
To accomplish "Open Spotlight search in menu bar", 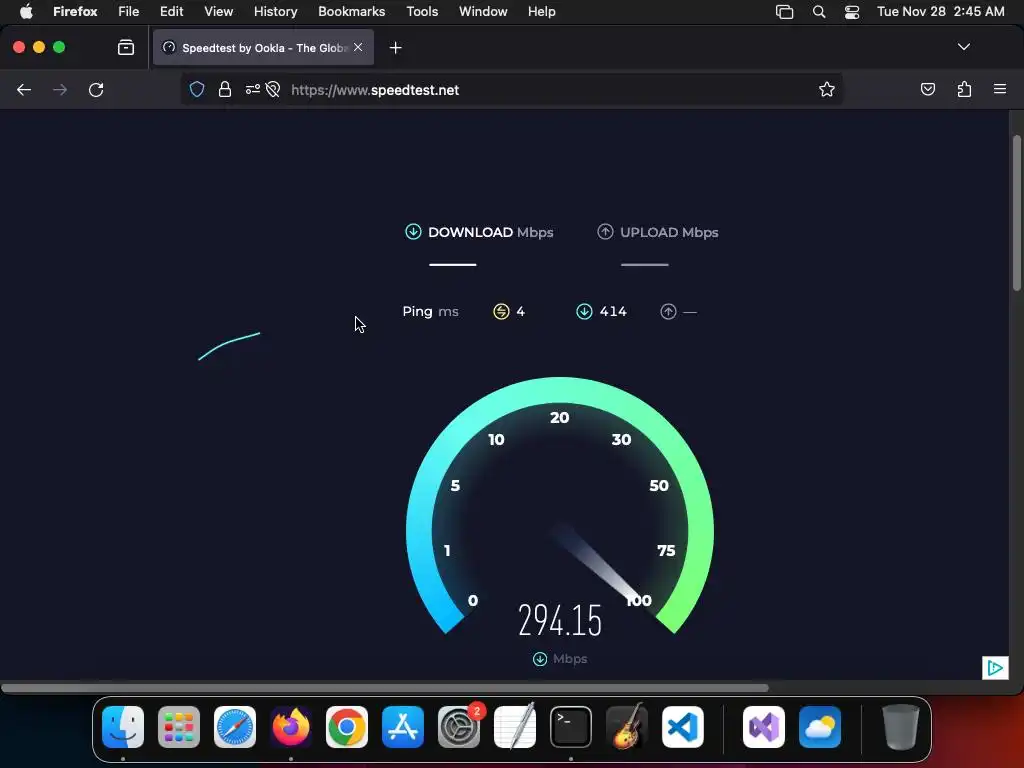I will point(819,12).
